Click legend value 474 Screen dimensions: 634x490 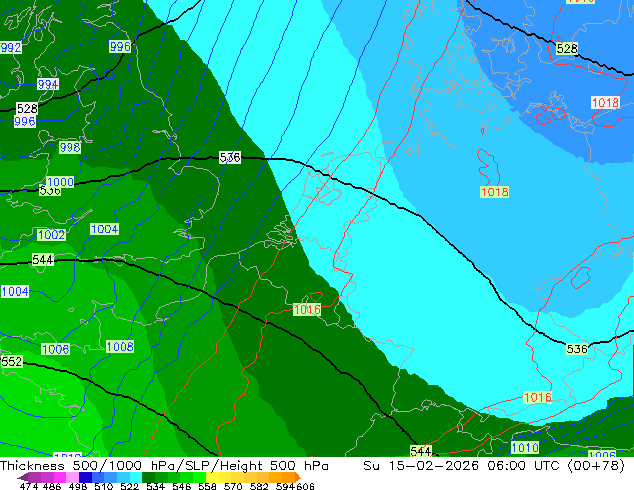[29, 486]
